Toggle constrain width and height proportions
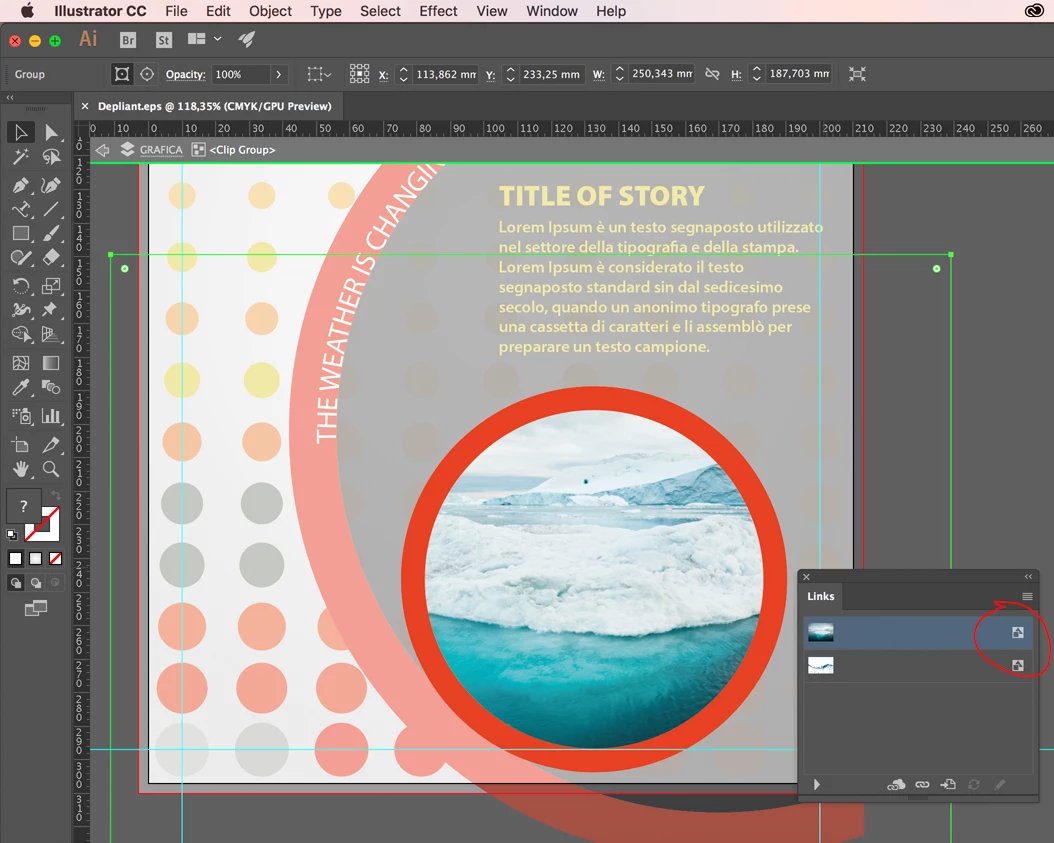The image size is (1054, 843). click(x=712, y=74)
